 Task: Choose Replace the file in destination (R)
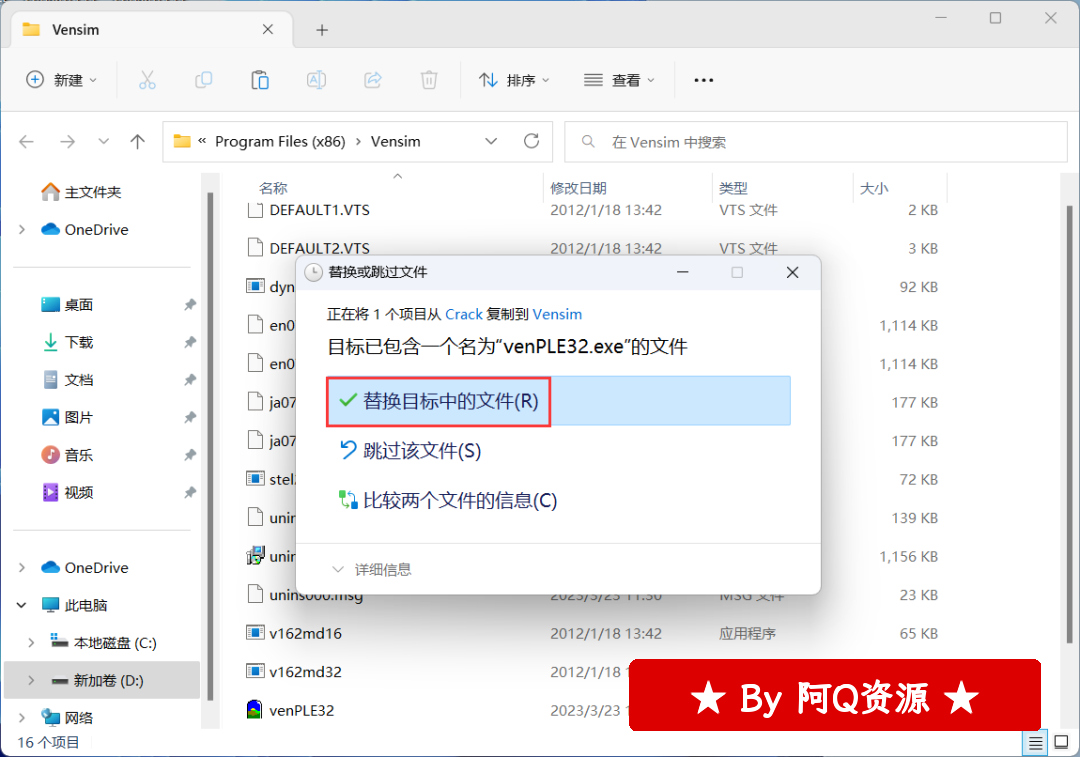pos(559,401)
